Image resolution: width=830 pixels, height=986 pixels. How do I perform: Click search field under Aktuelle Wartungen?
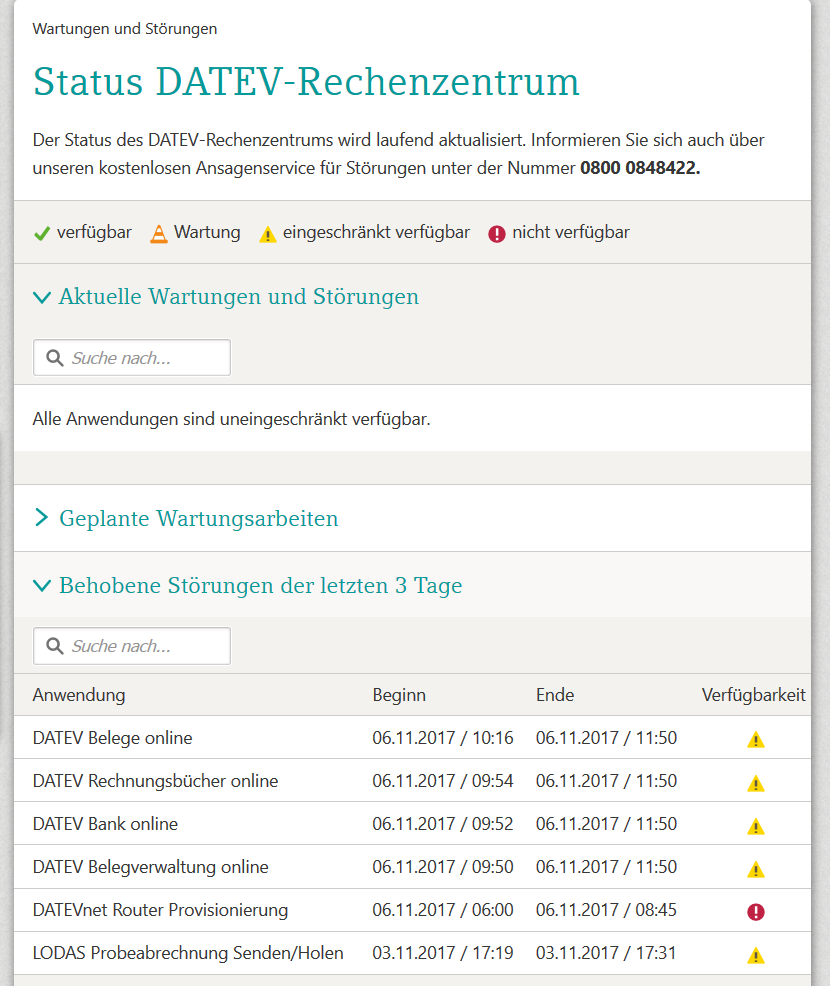(132, 358)
